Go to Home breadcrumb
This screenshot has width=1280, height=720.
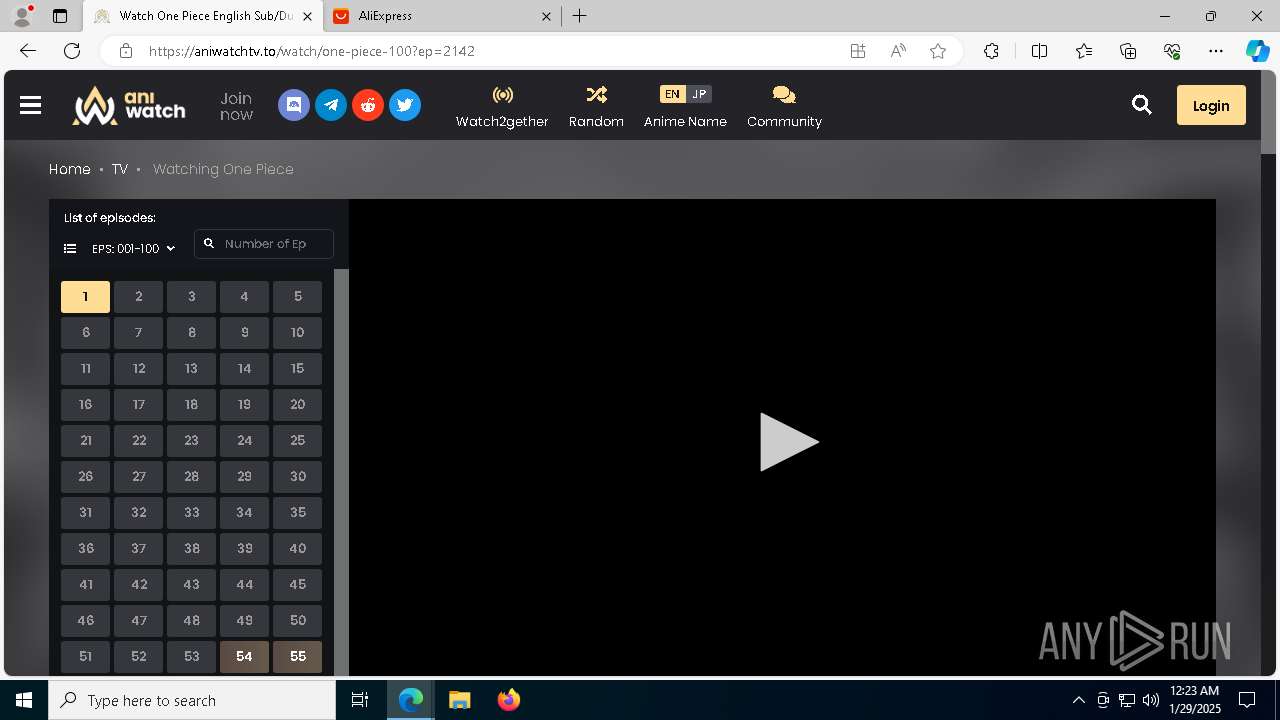[70, 169]
